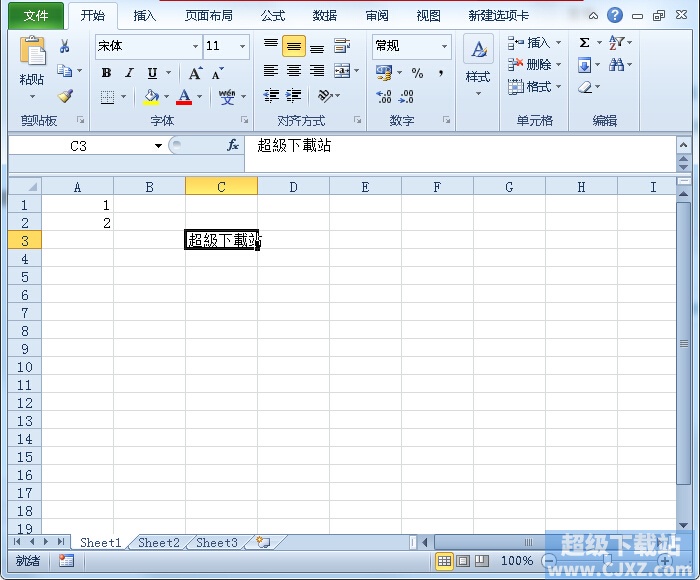Open underline style dropdown arrow

pos(168,73)
